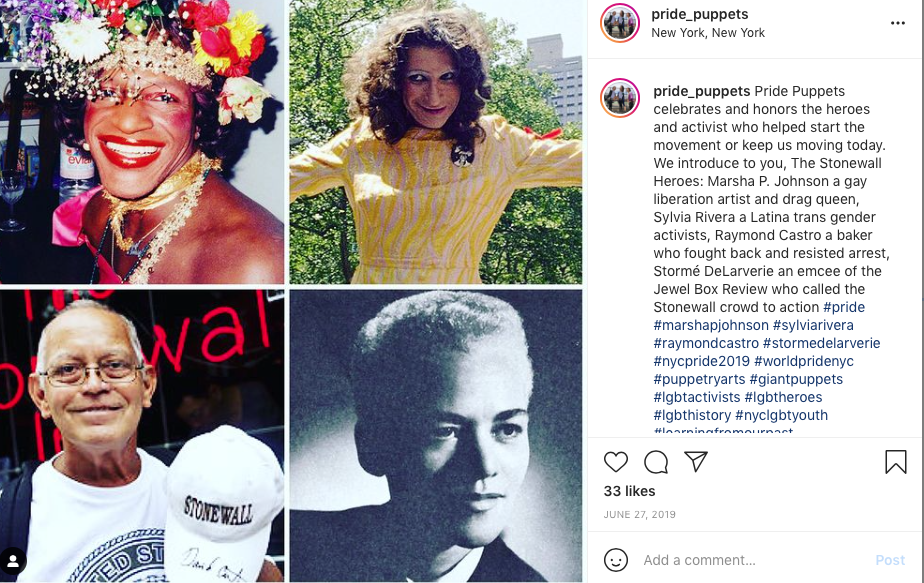Open the JUNE 27, 2019 timestamp link
Image resolution: width=924 pixels, height=583 pixels.
point(639,515)
